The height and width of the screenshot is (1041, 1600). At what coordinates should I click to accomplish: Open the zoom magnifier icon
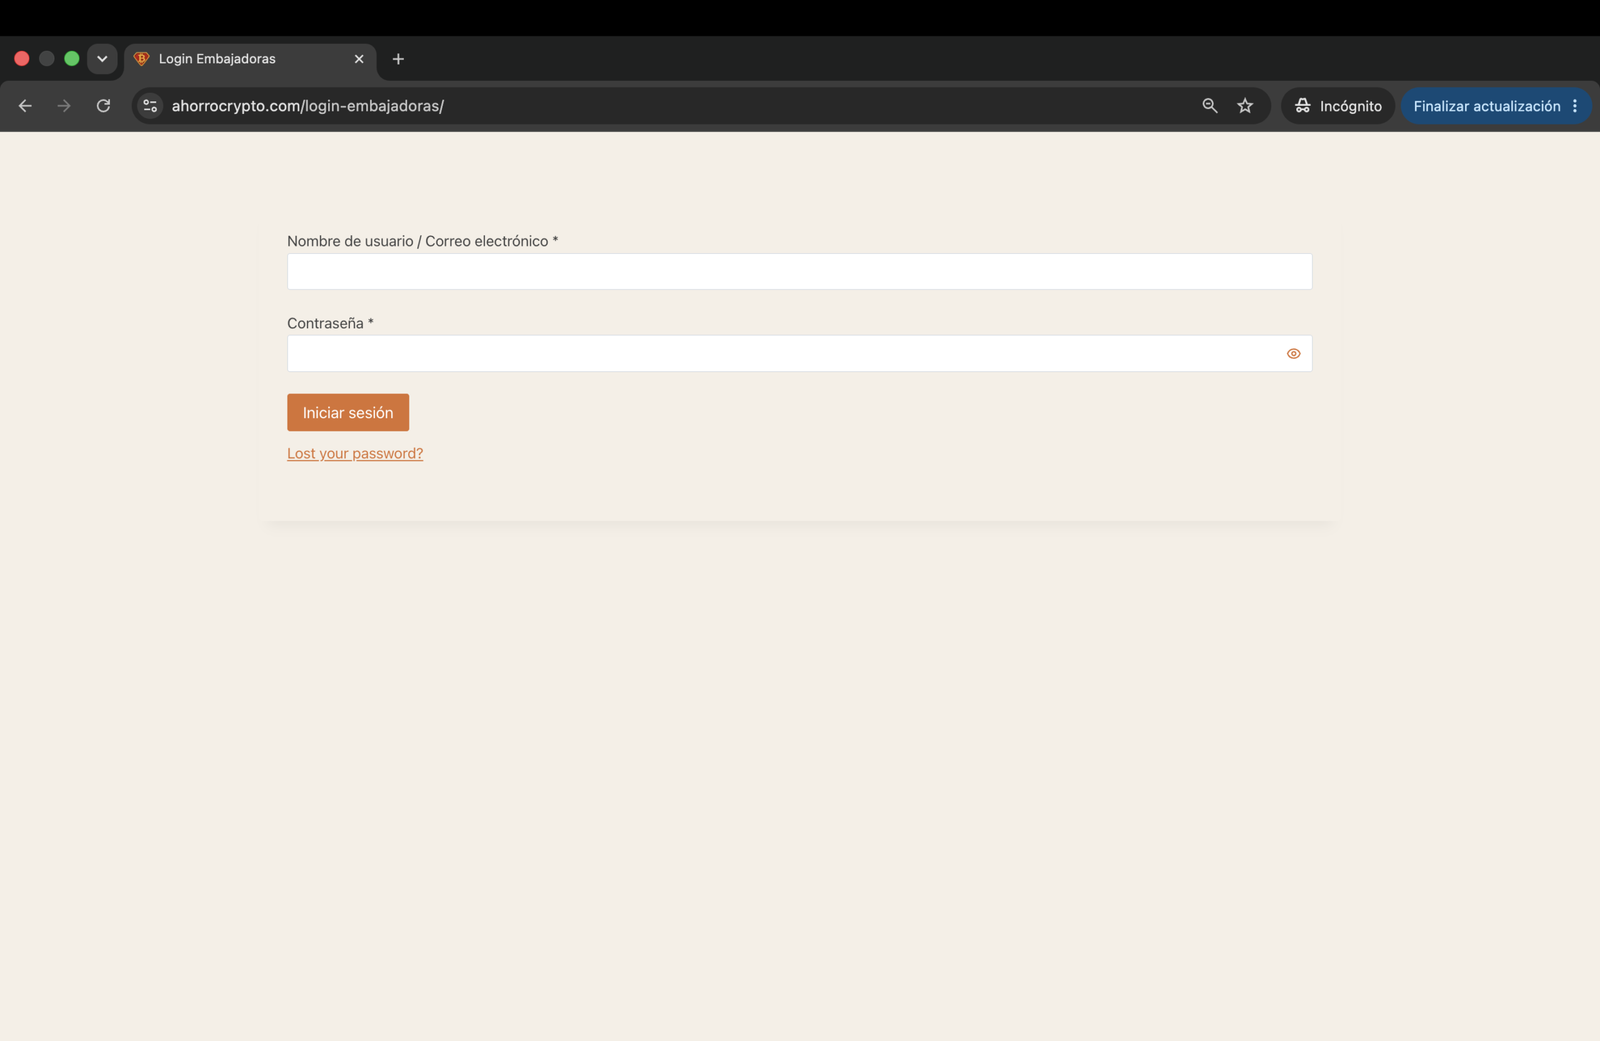pos(1210,106)
